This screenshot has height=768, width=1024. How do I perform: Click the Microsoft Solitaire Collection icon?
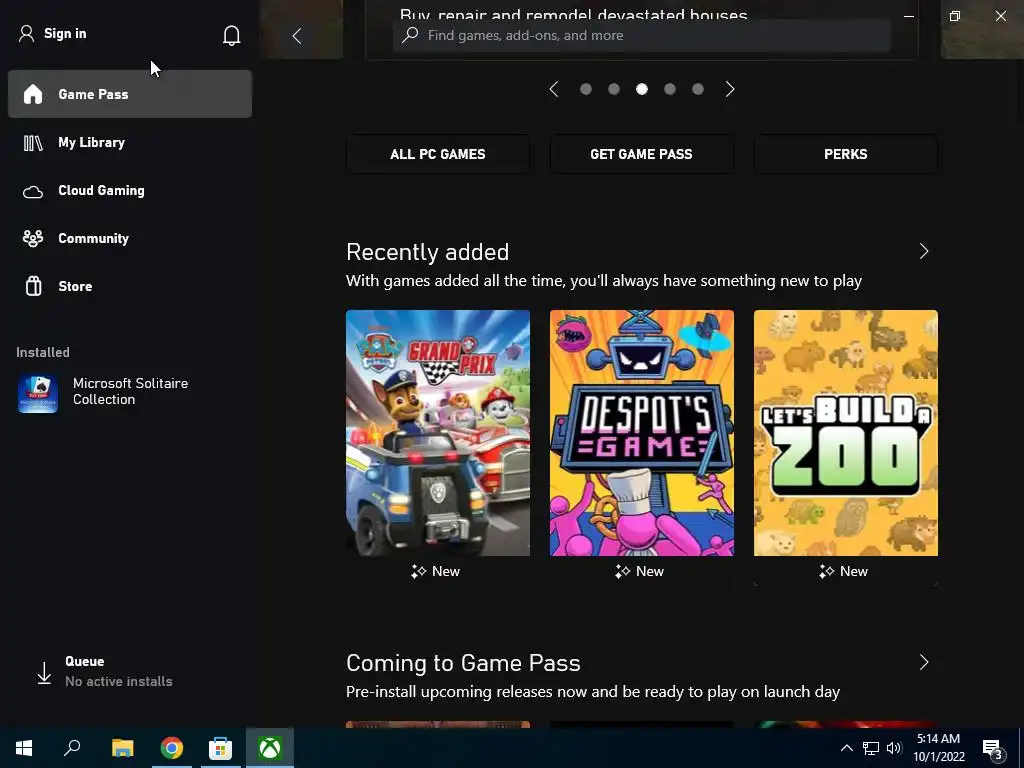[38, 393]
